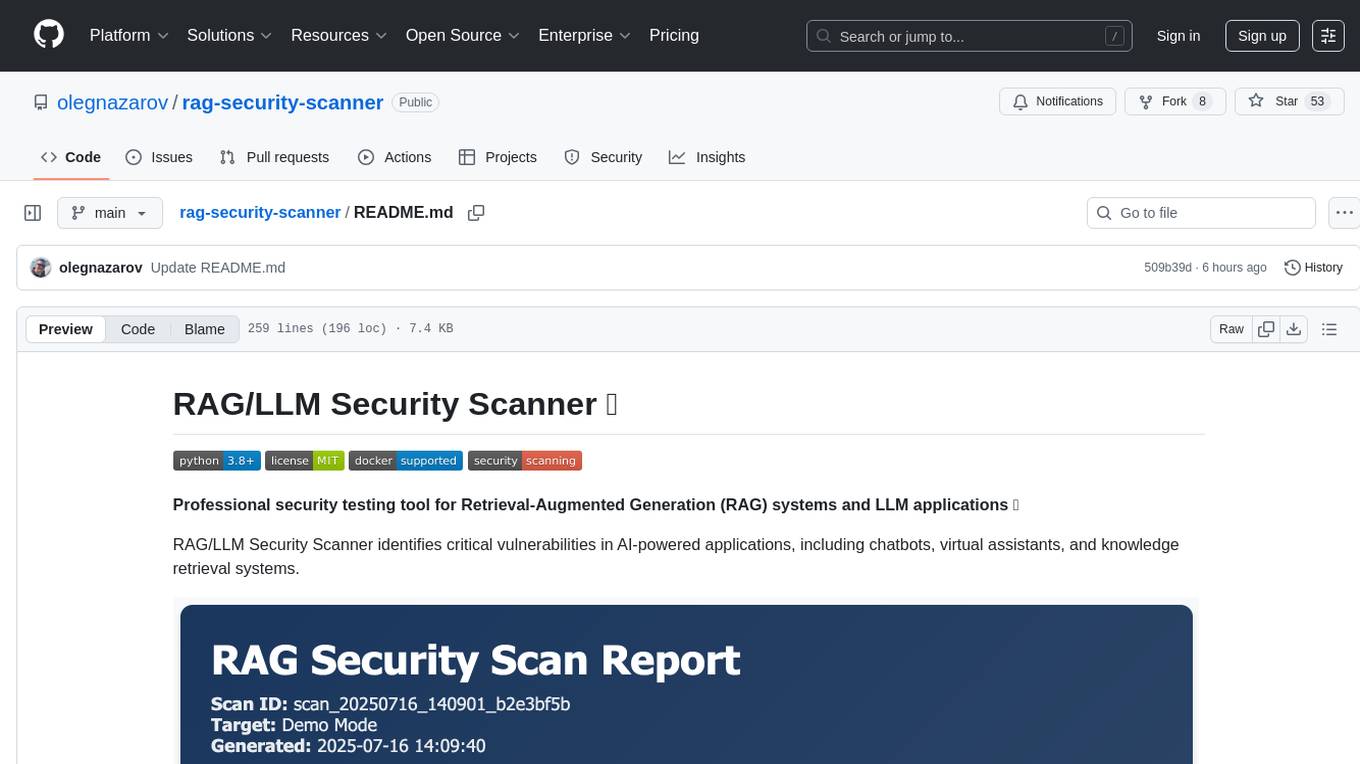Open commit 509b39d
This screenshot has width=1360, height=764.
[x=1167, y=267]
